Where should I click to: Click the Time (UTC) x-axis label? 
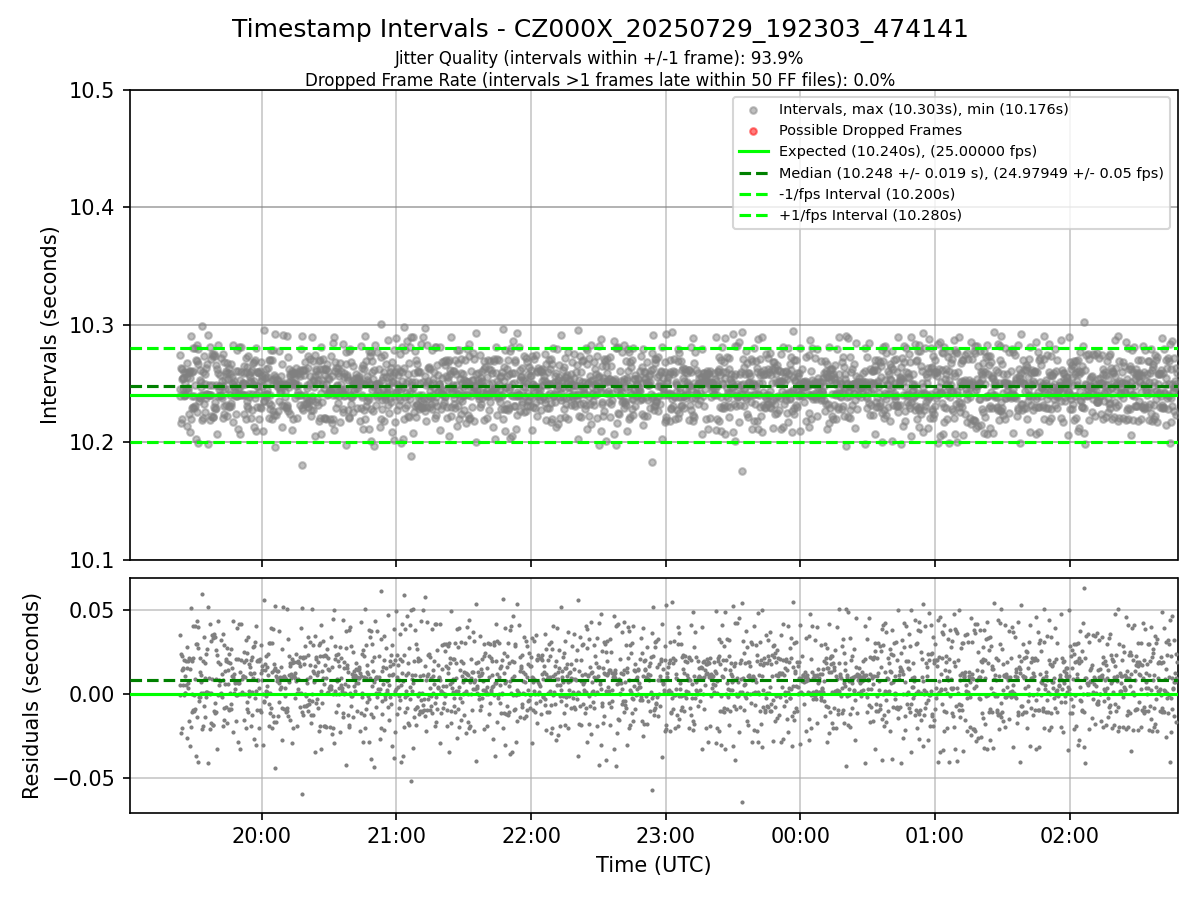[x=653, y=865]
